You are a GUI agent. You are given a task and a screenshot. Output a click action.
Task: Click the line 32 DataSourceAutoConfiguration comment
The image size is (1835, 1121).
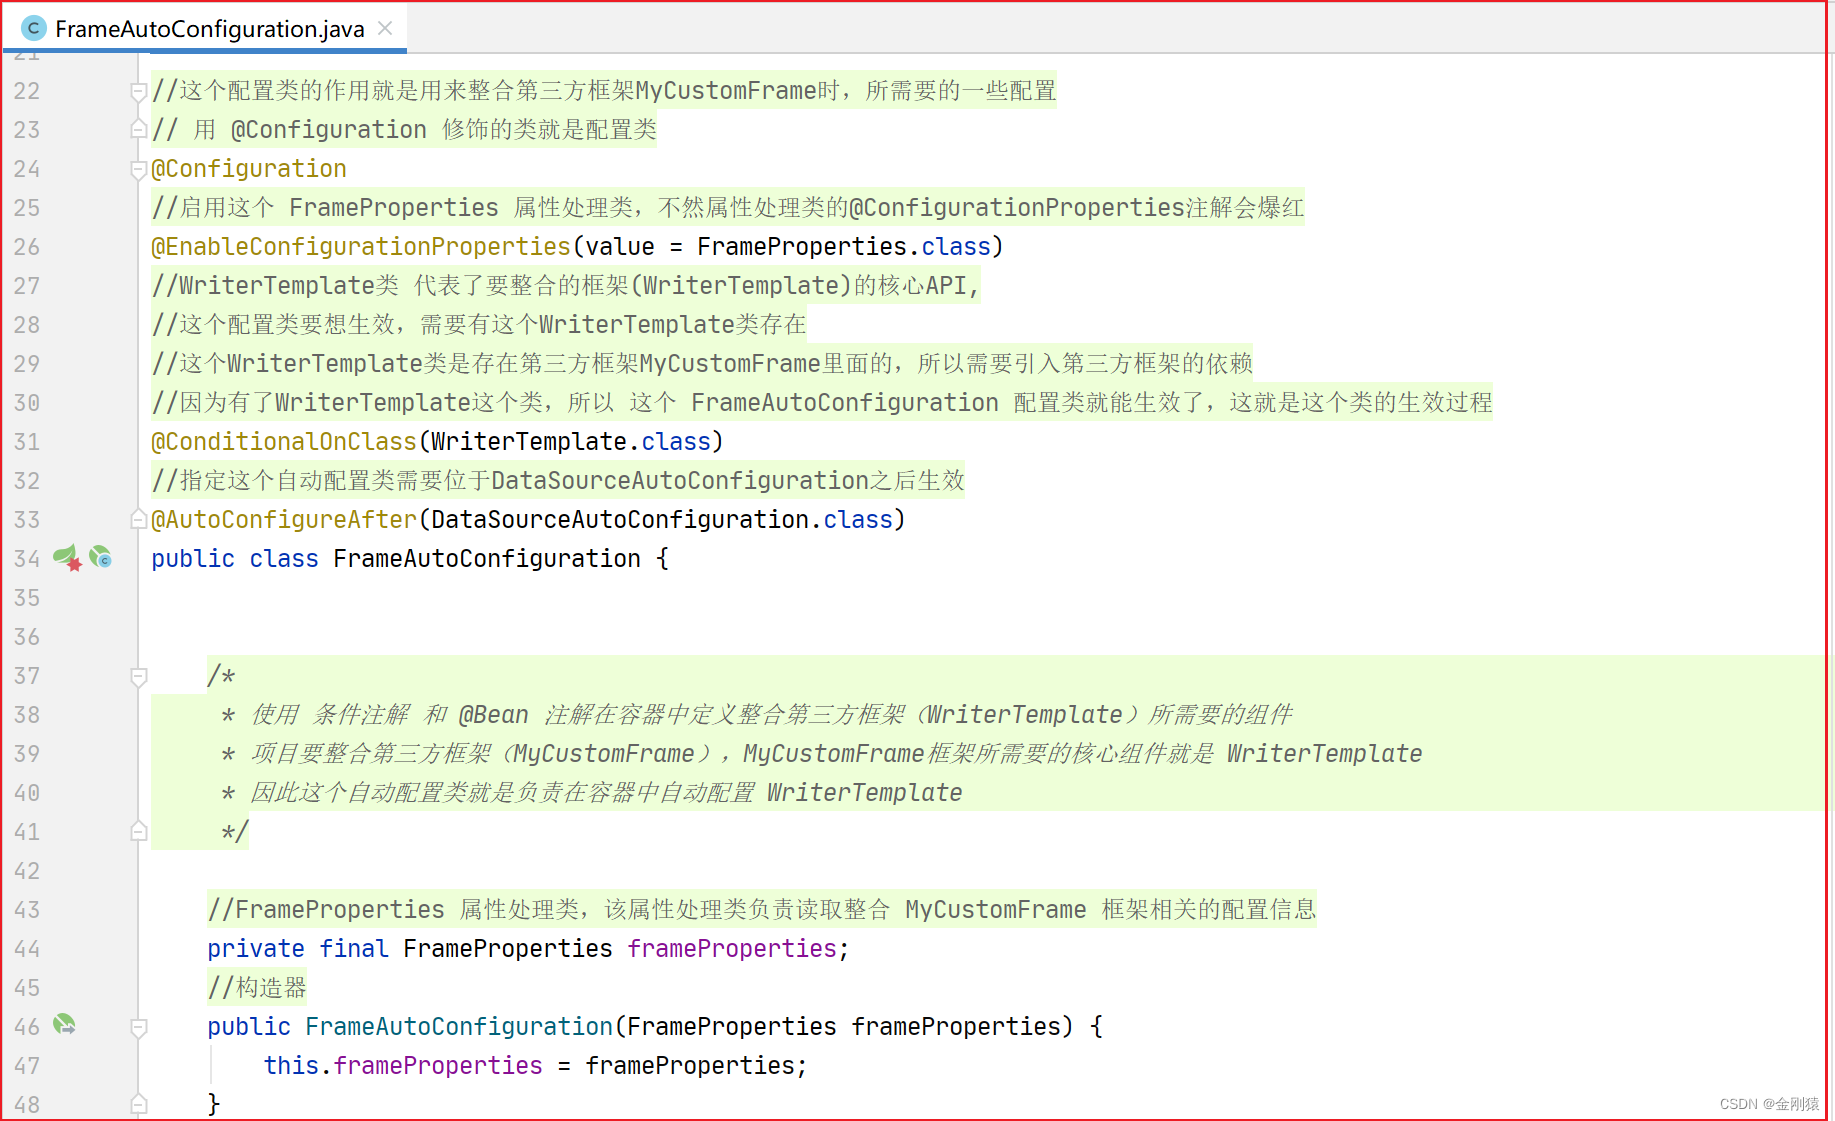click(x=558, y=481)
